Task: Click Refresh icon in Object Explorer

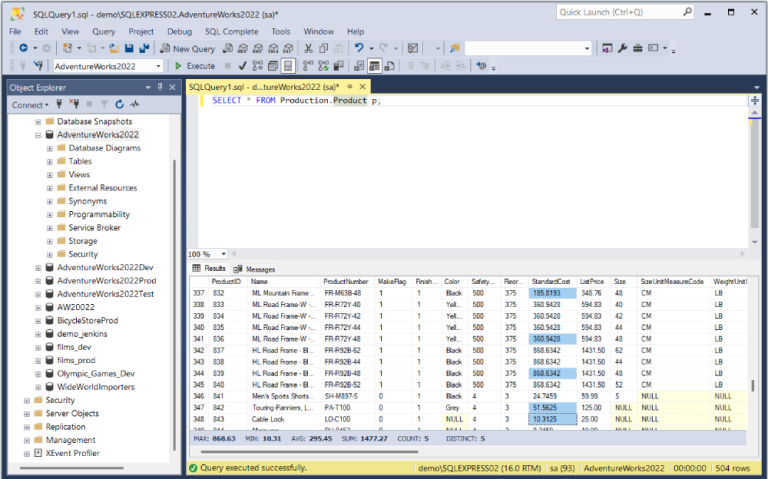Action: [120, 104]
